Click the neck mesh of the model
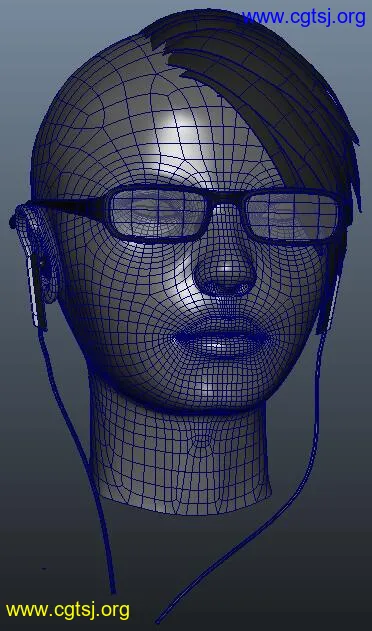This screenshot has height=631, width=372. pyautogui.click(x=181, y=459)
